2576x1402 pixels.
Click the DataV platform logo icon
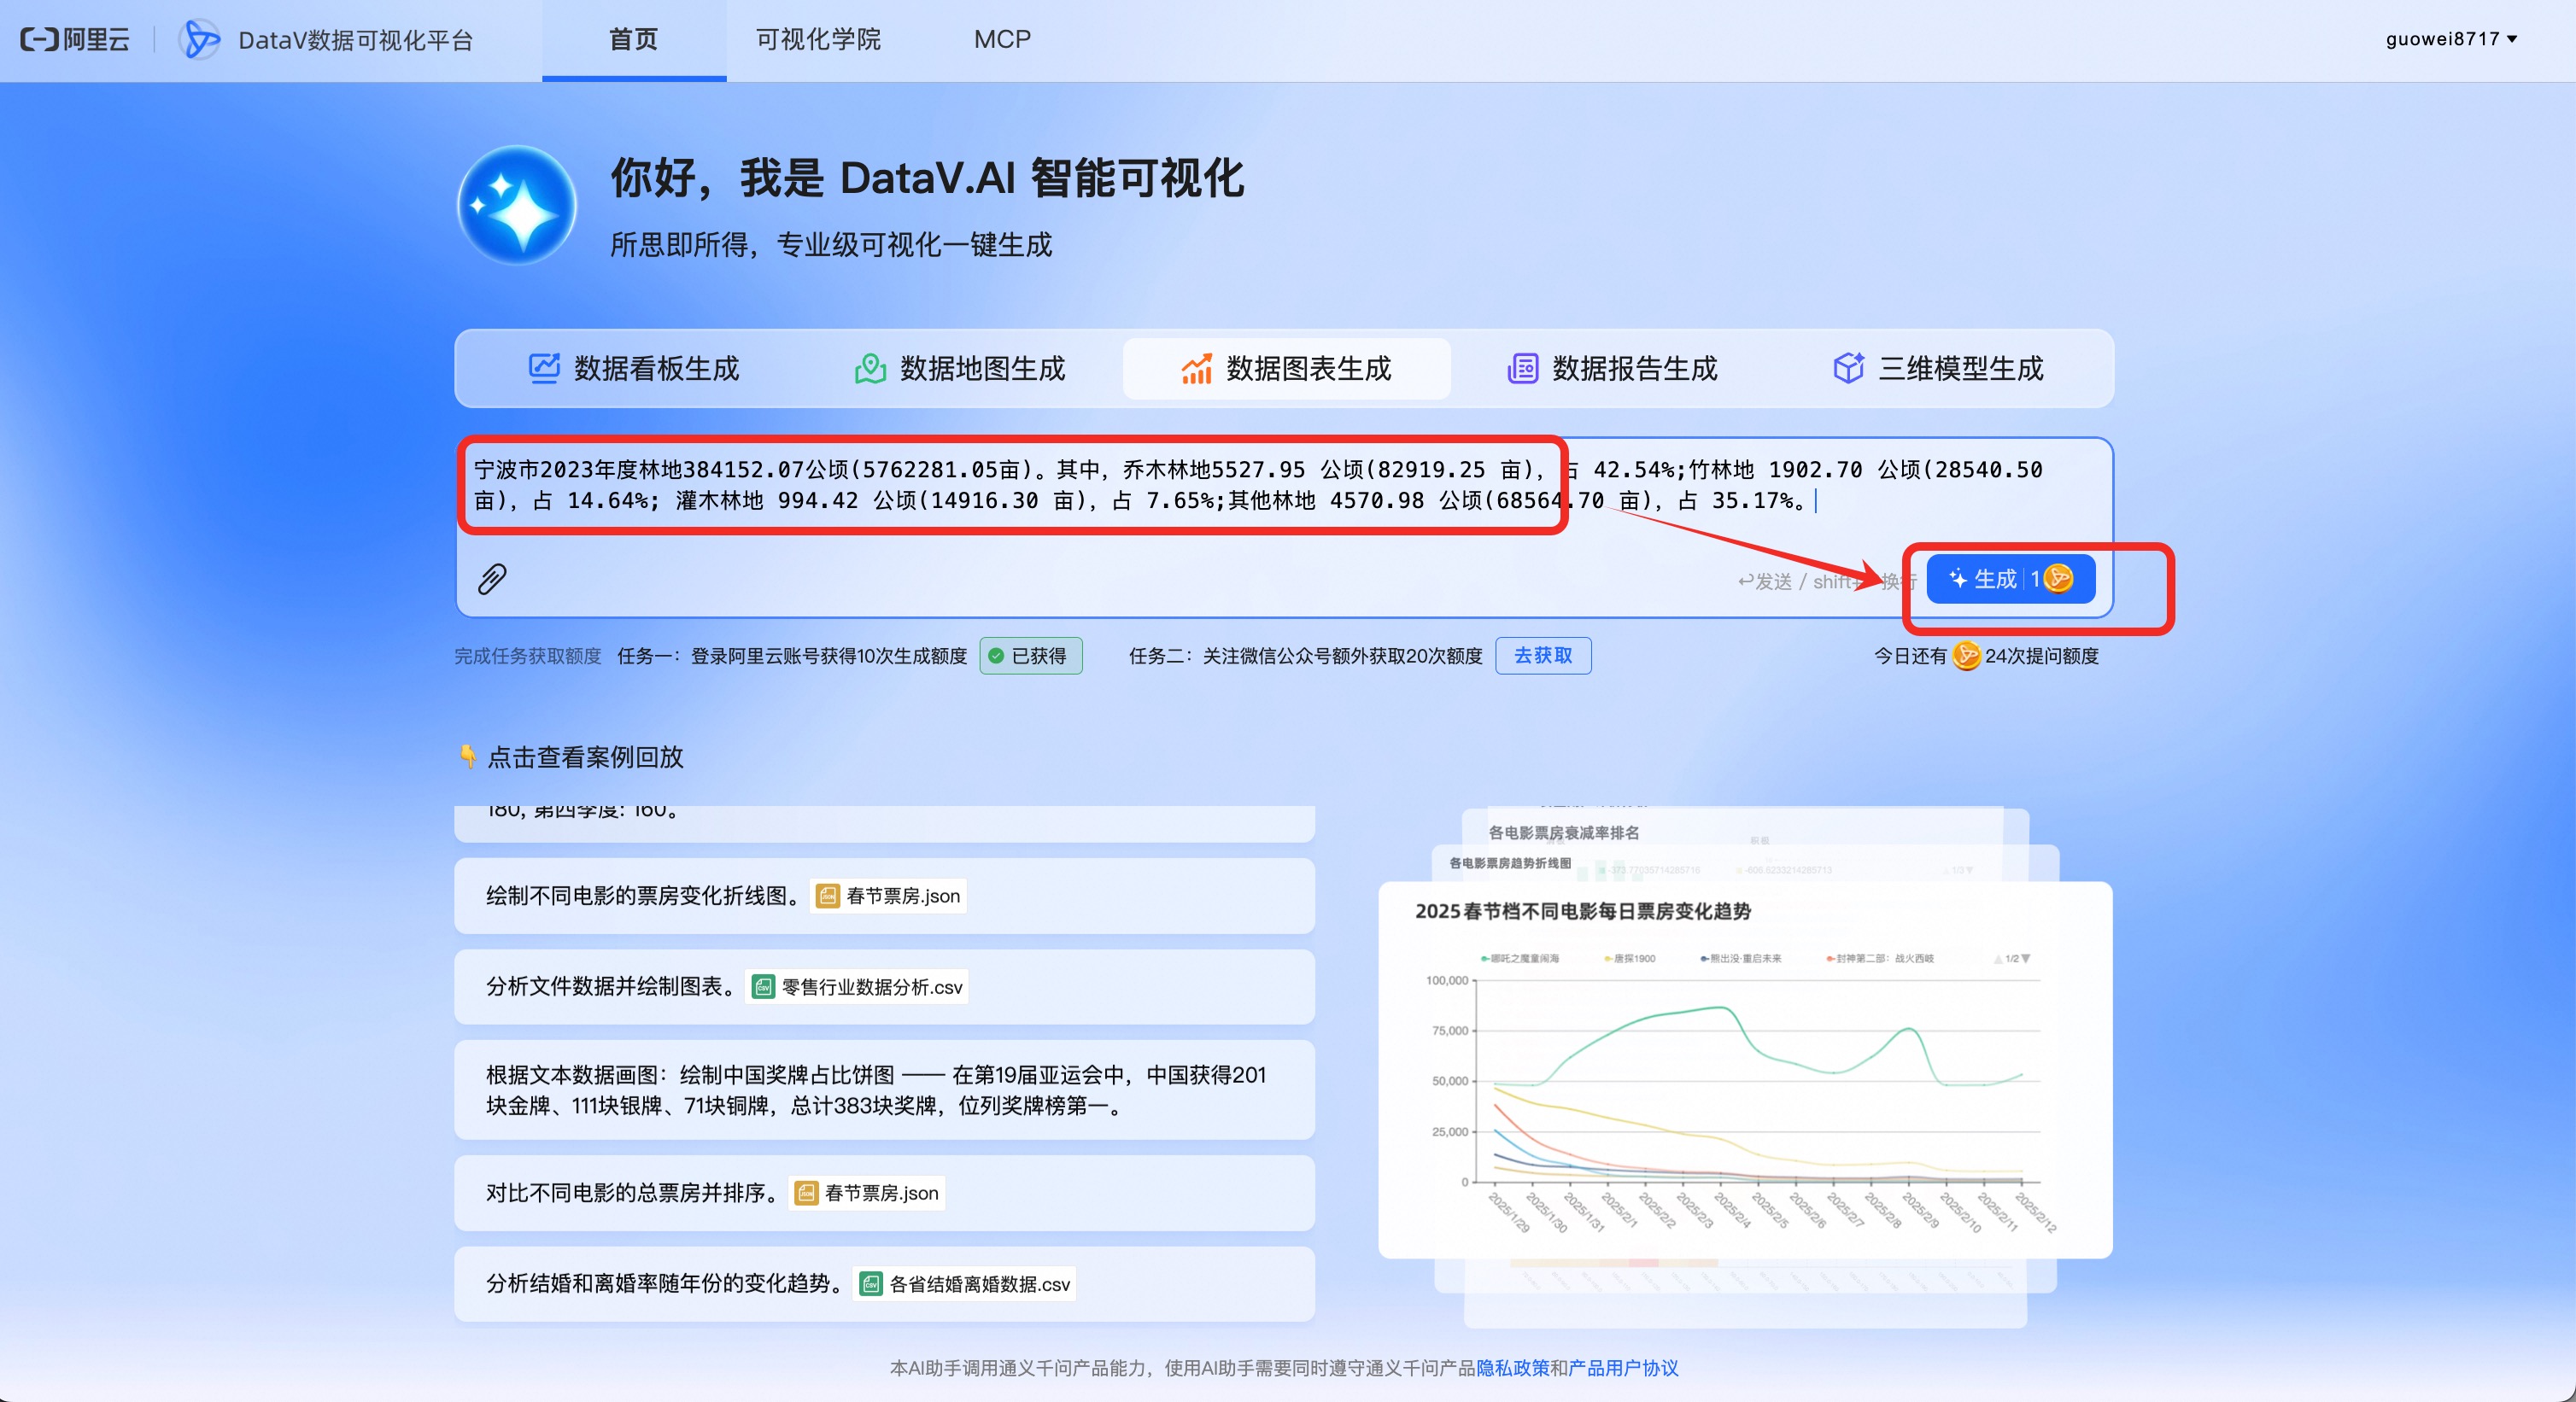tap(199, 40)
